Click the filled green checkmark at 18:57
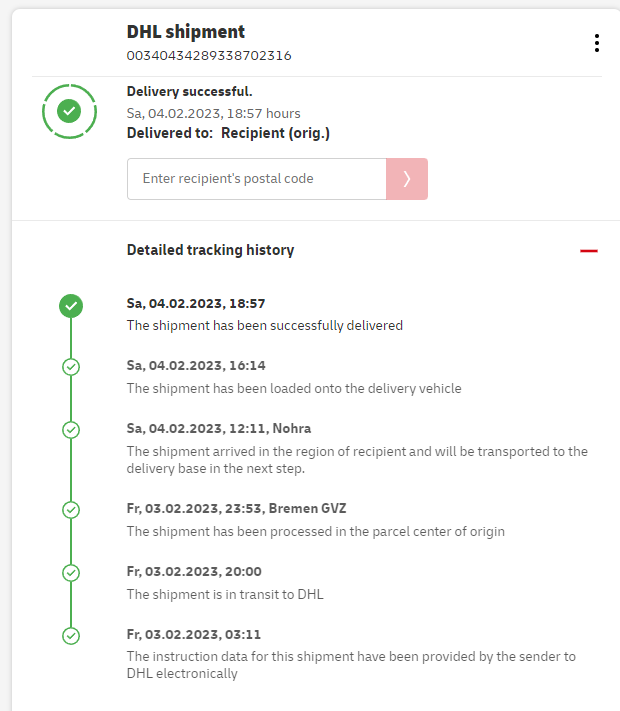 tap(70, 307)
